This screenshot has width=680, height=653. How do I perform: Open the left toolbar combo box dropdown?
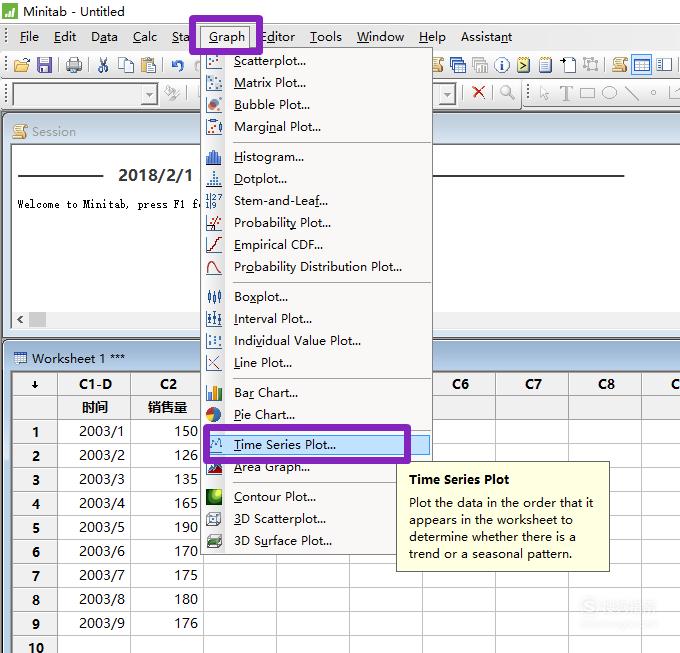(x=149, y=94)
